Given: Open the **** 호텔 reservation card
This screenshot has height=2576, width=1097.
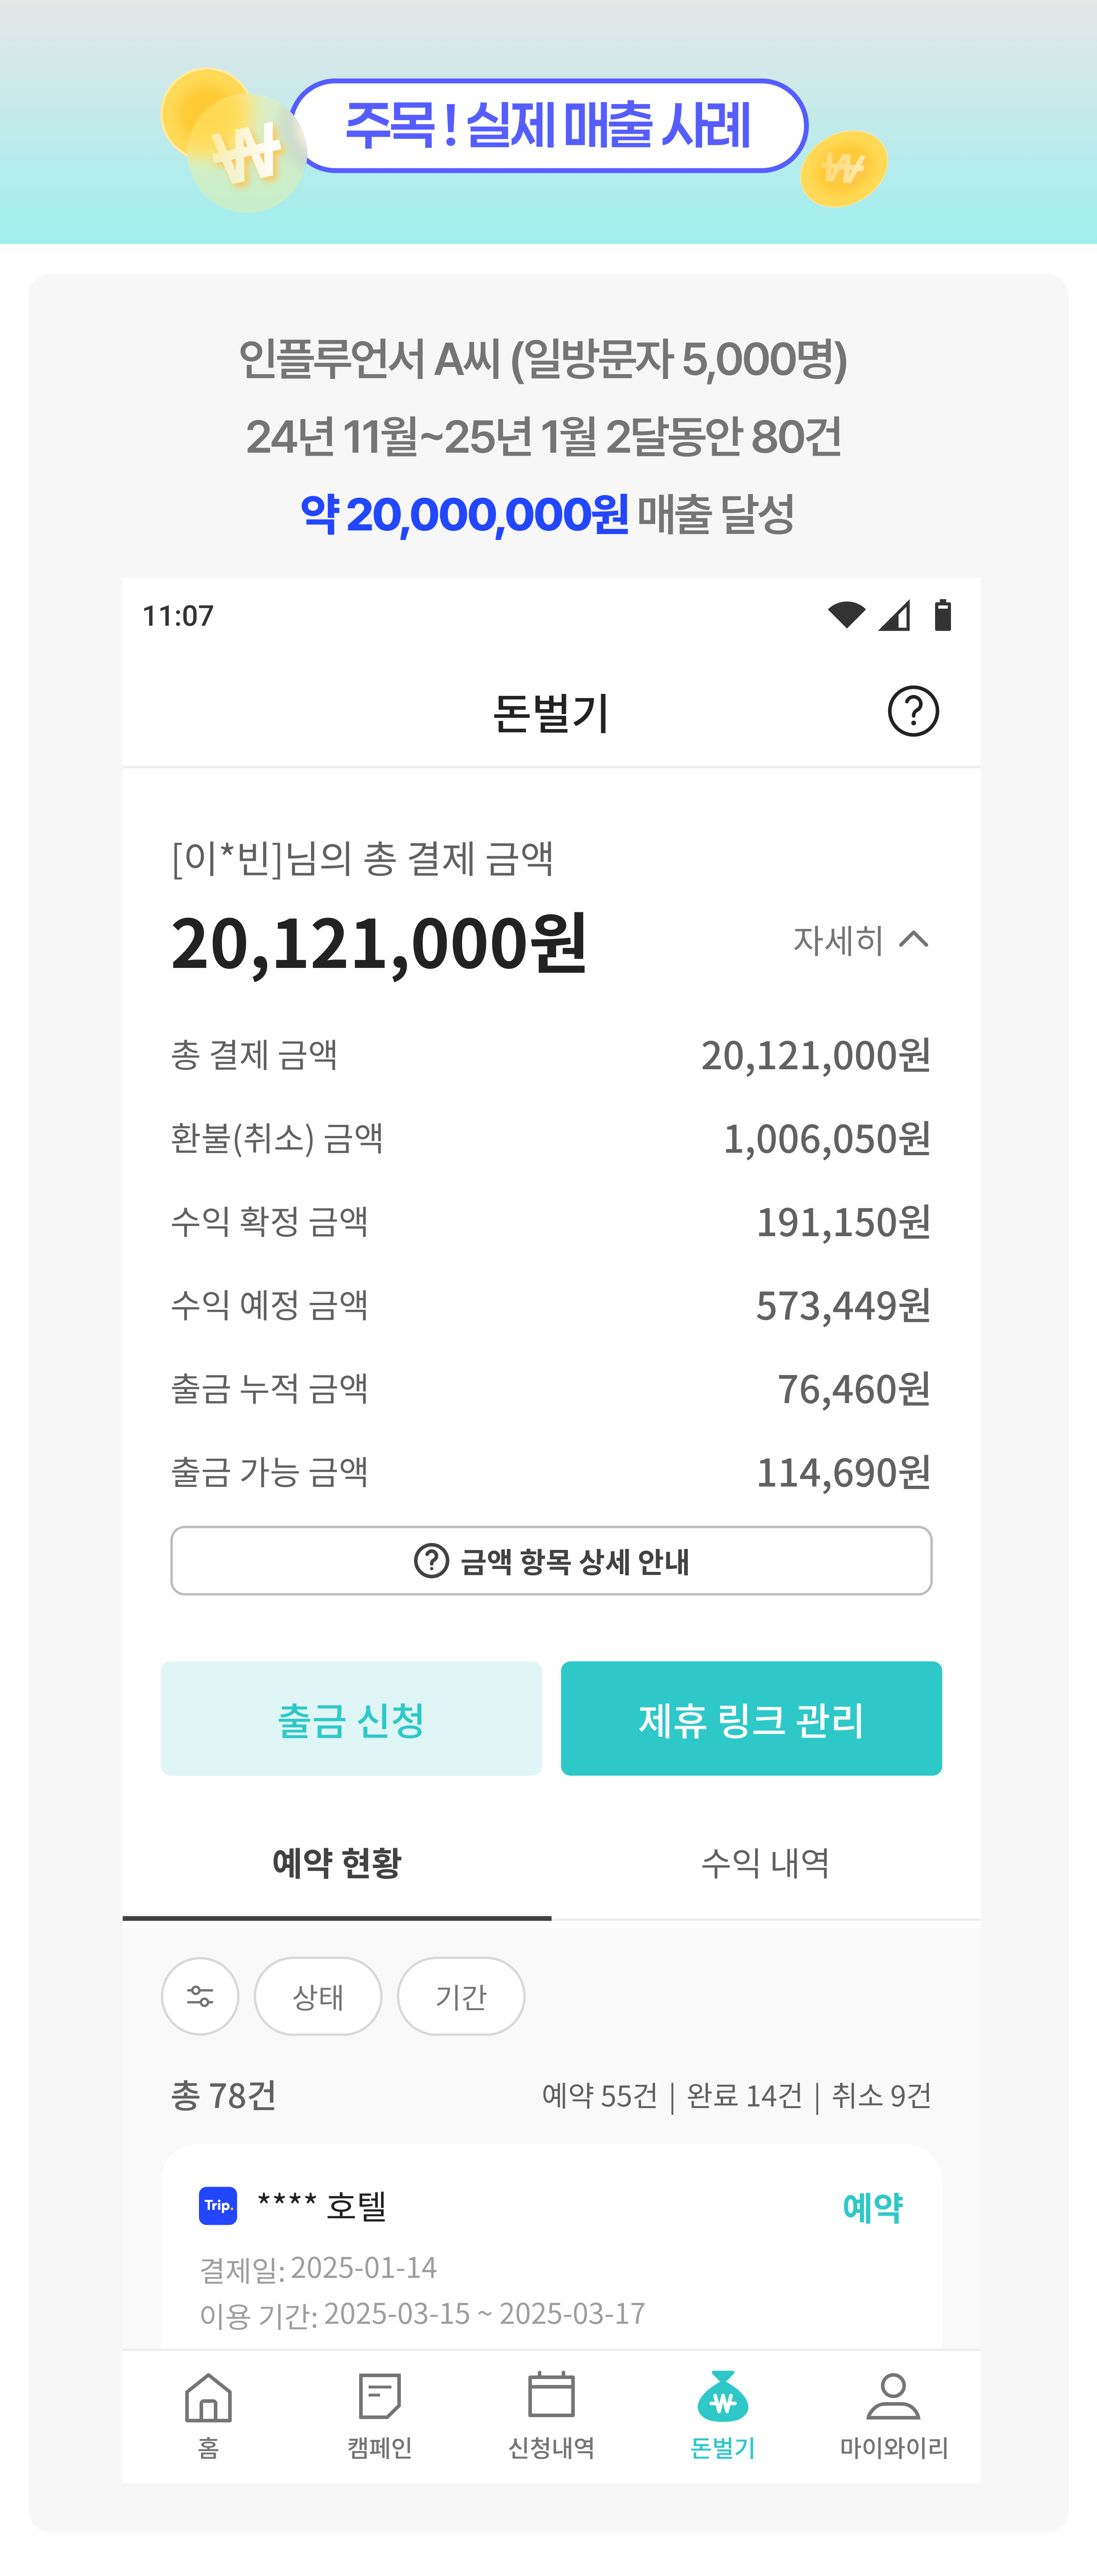Looking at the screenshot, I should pos(551,2247).
